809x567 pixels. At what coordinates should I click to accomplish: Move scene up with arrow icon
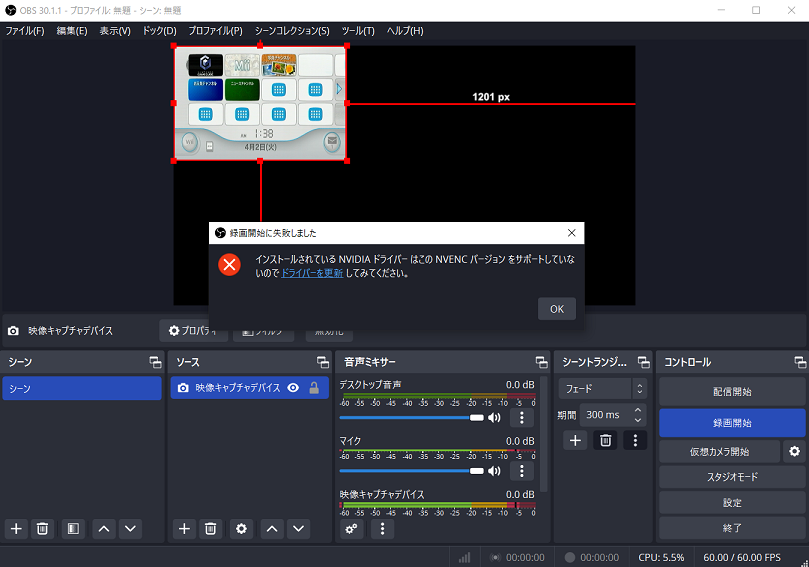coord(104,529)
